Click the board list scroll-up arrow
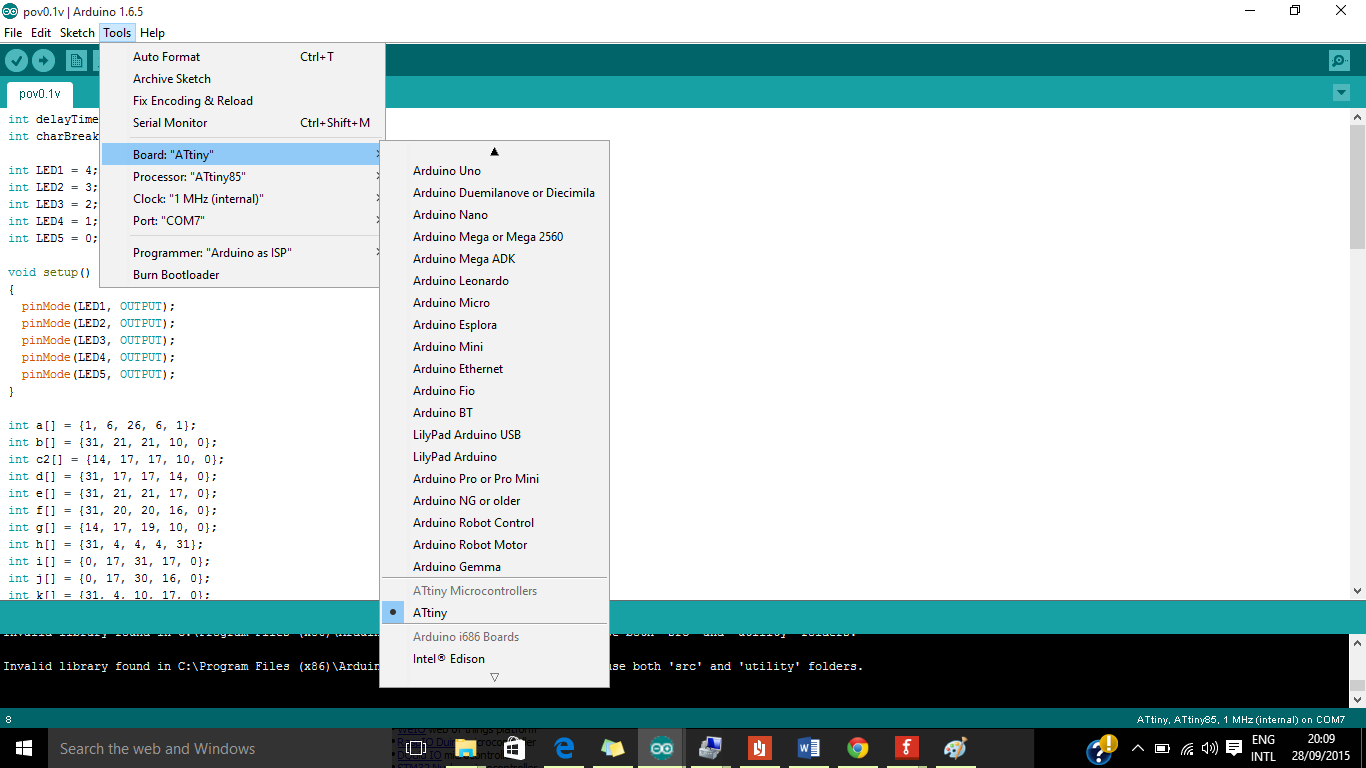Image resolution: width=1366 pixels, height=768 pixels. [494, 152]
